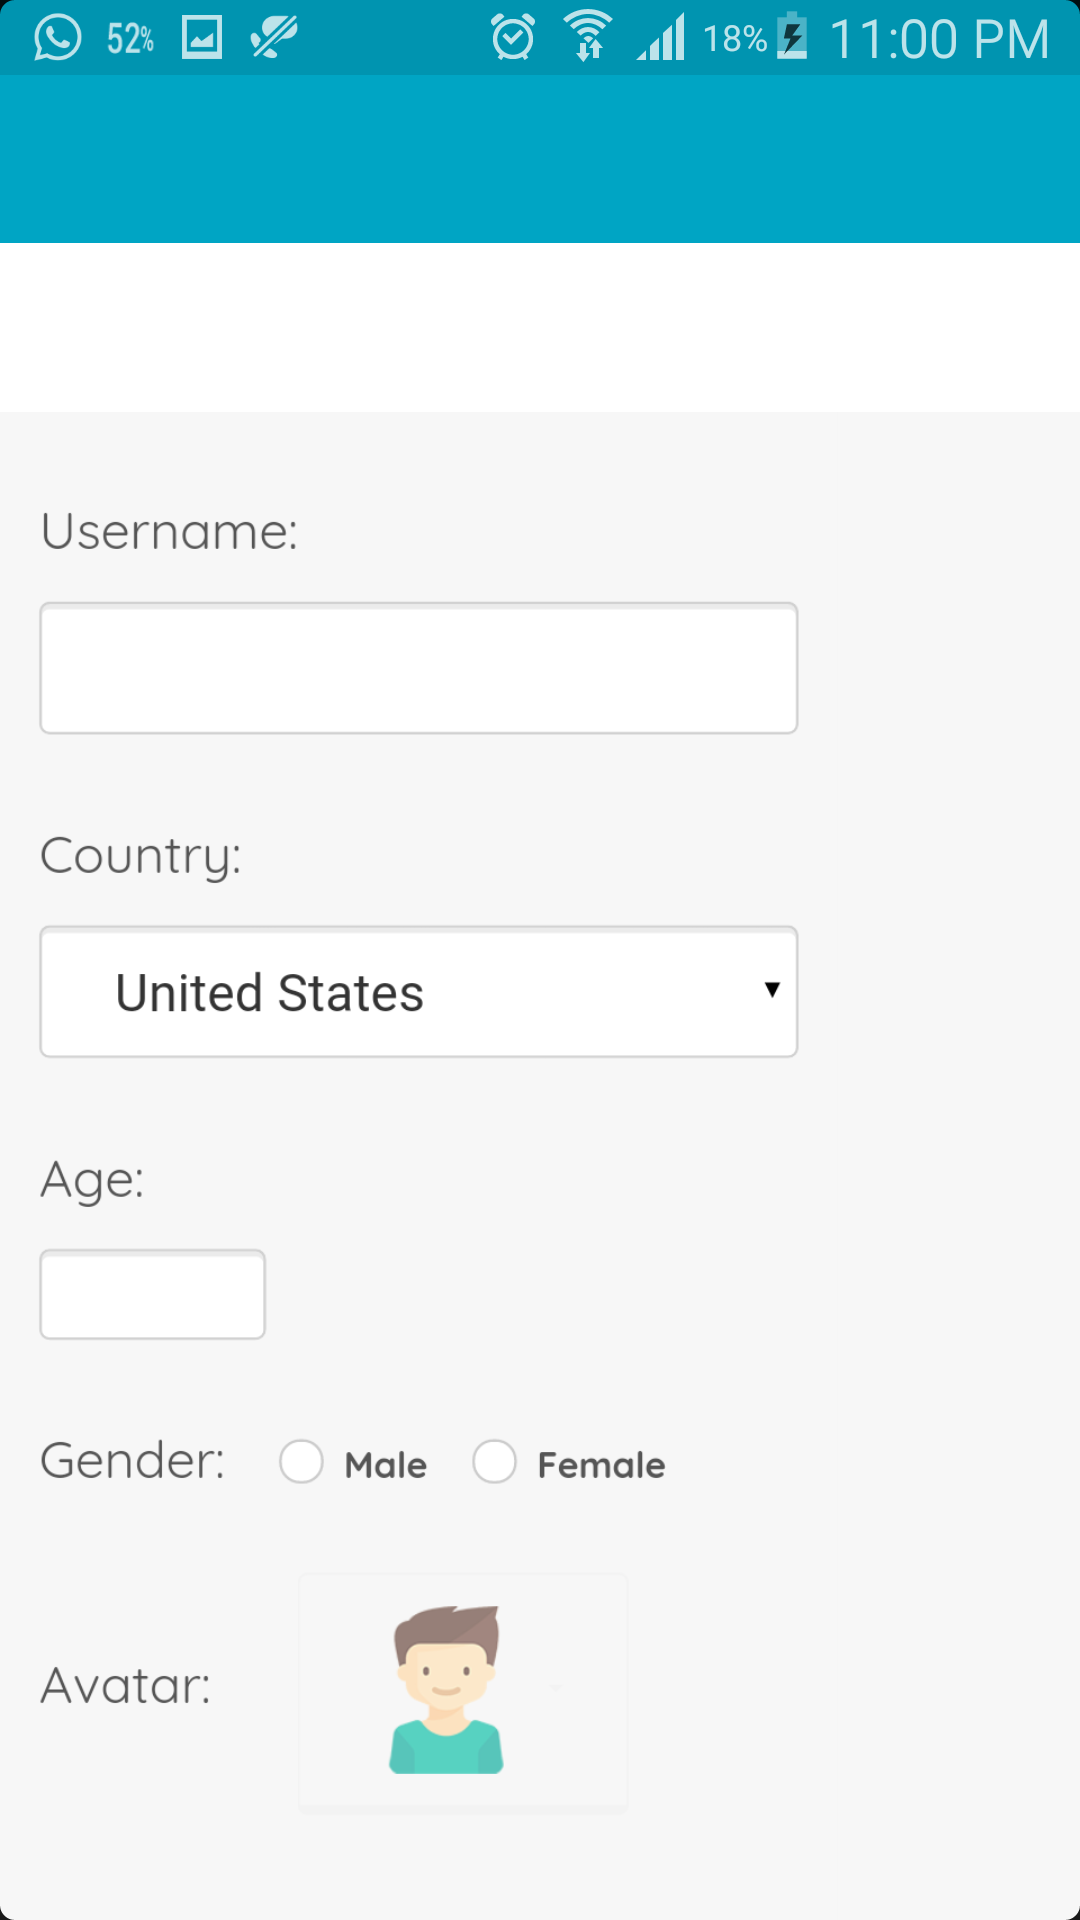
Task: Tap the 52% indicator in status bar
Action: (131, 39)
